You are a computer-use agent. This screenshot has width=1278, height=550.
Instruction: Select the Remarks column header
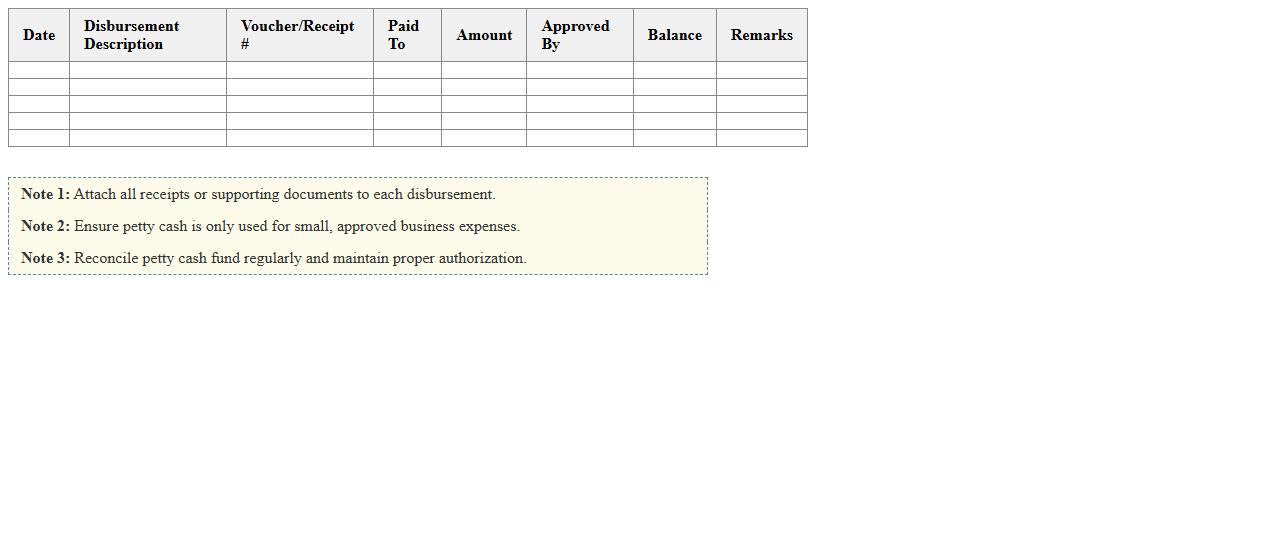coord(762,35)
